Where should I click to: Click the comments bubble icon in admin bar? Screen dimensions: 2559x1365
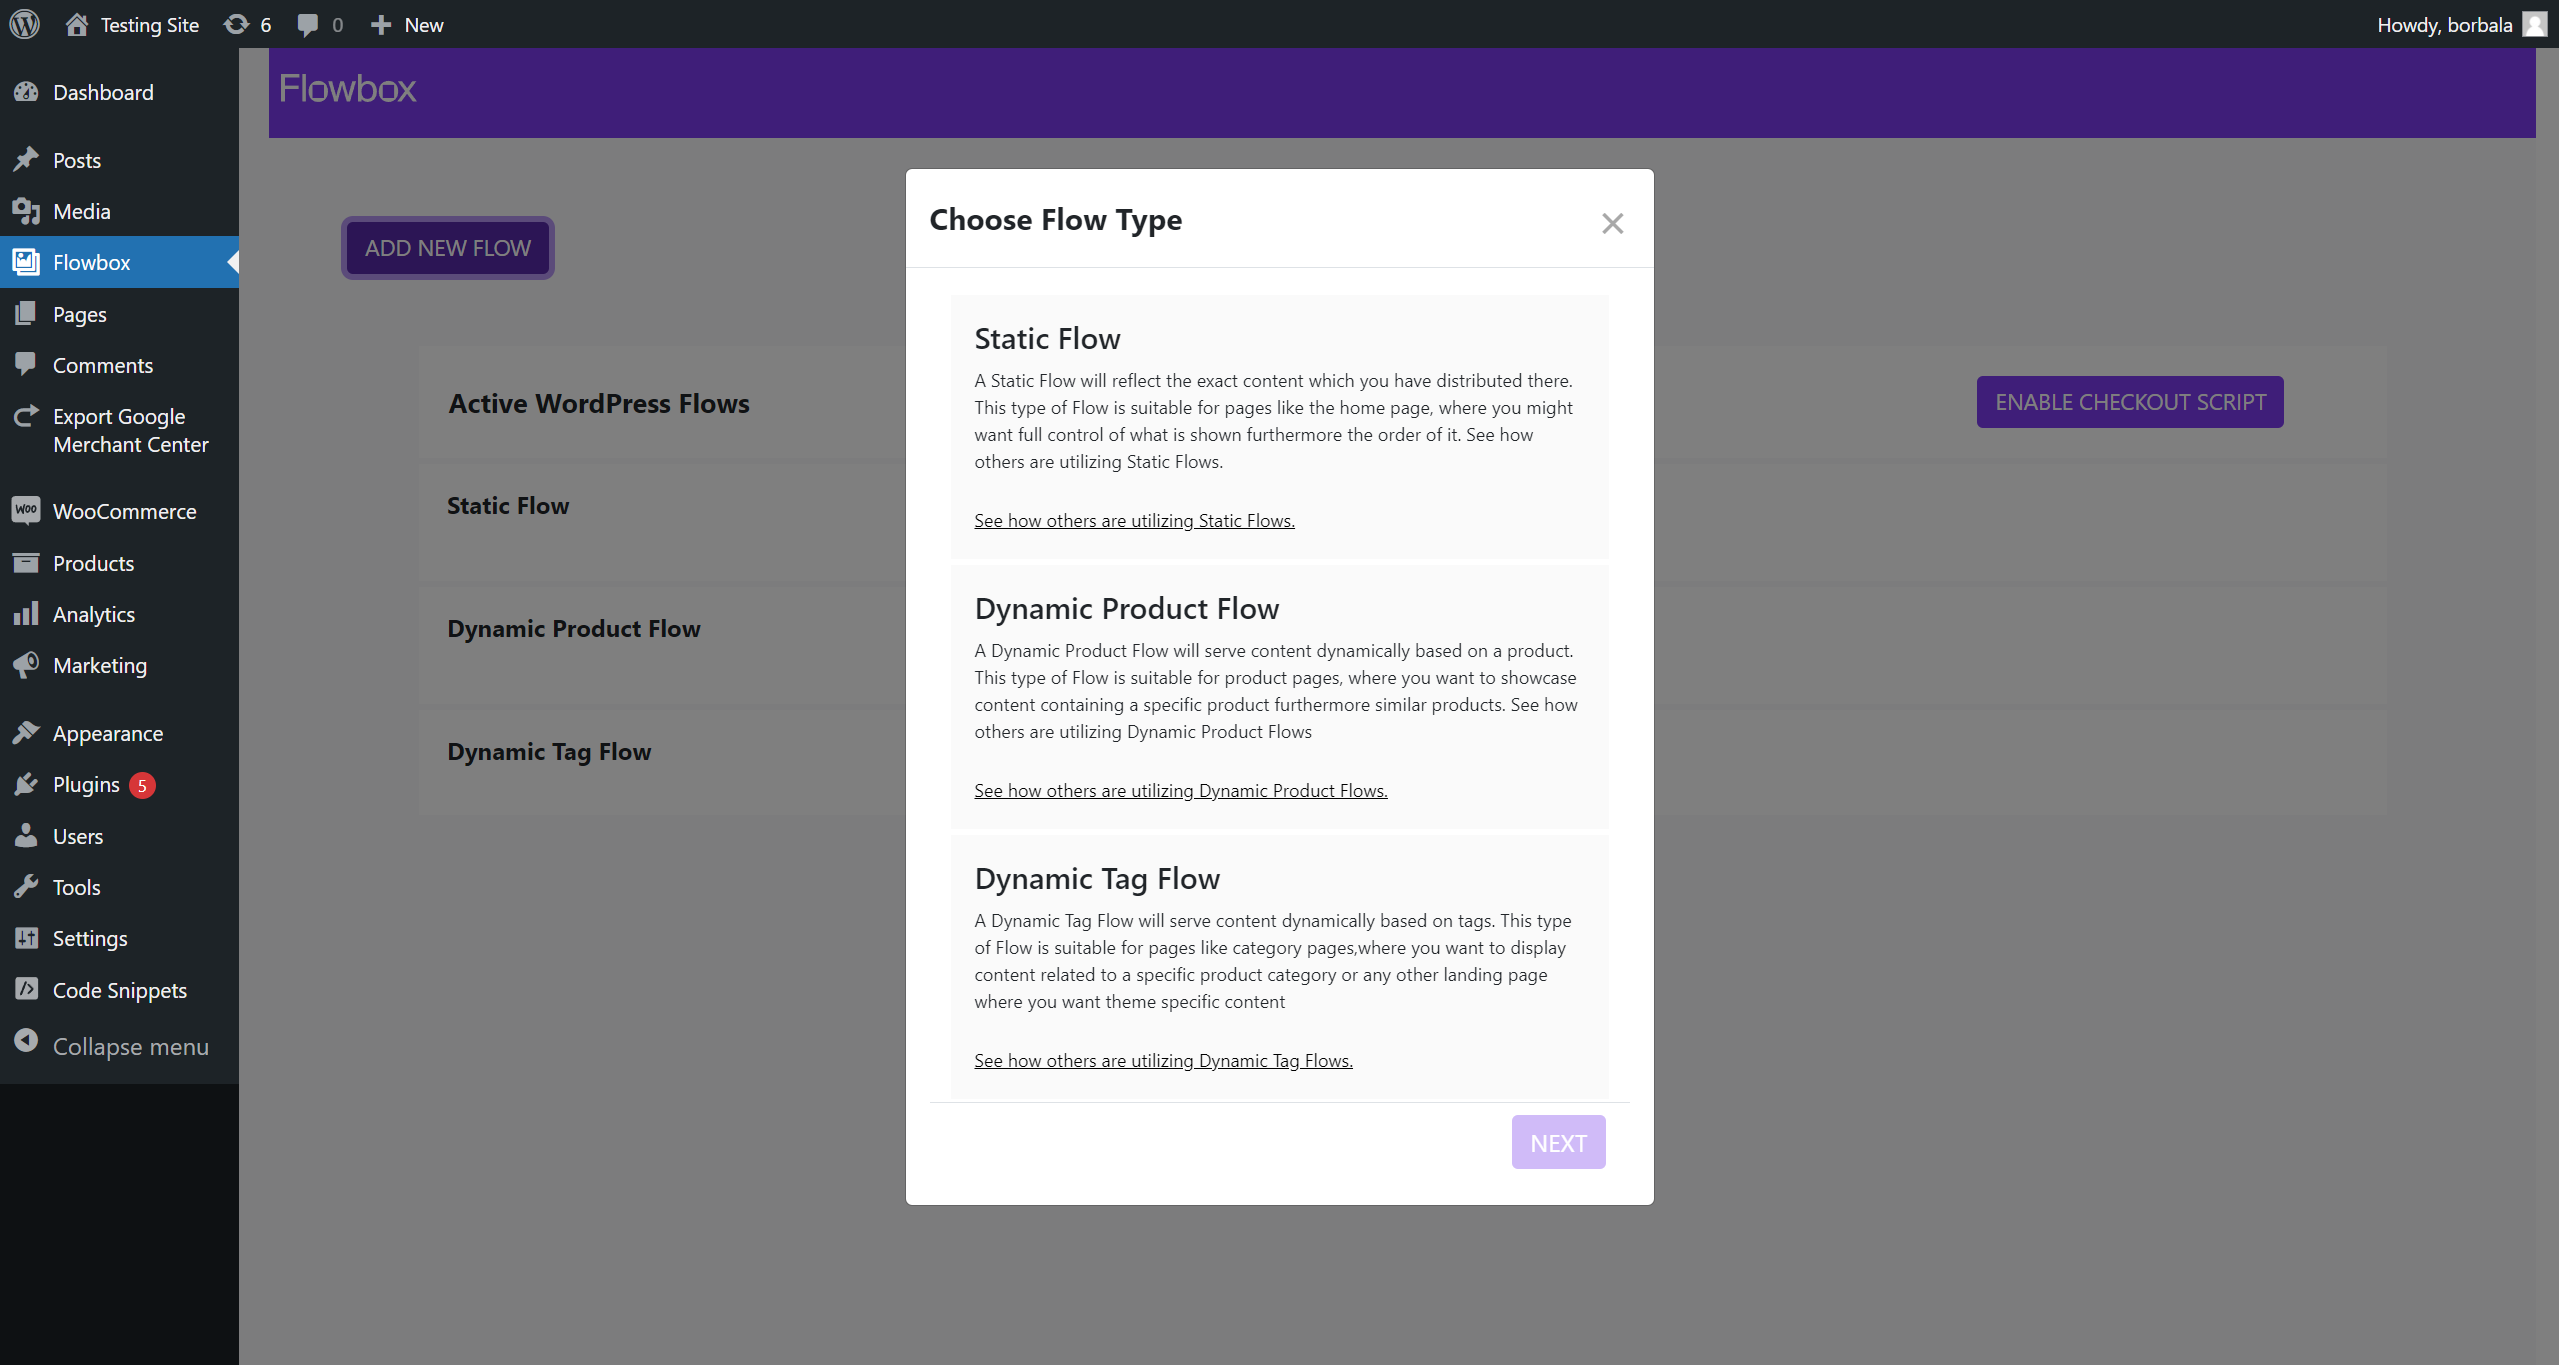pos(308,24)
